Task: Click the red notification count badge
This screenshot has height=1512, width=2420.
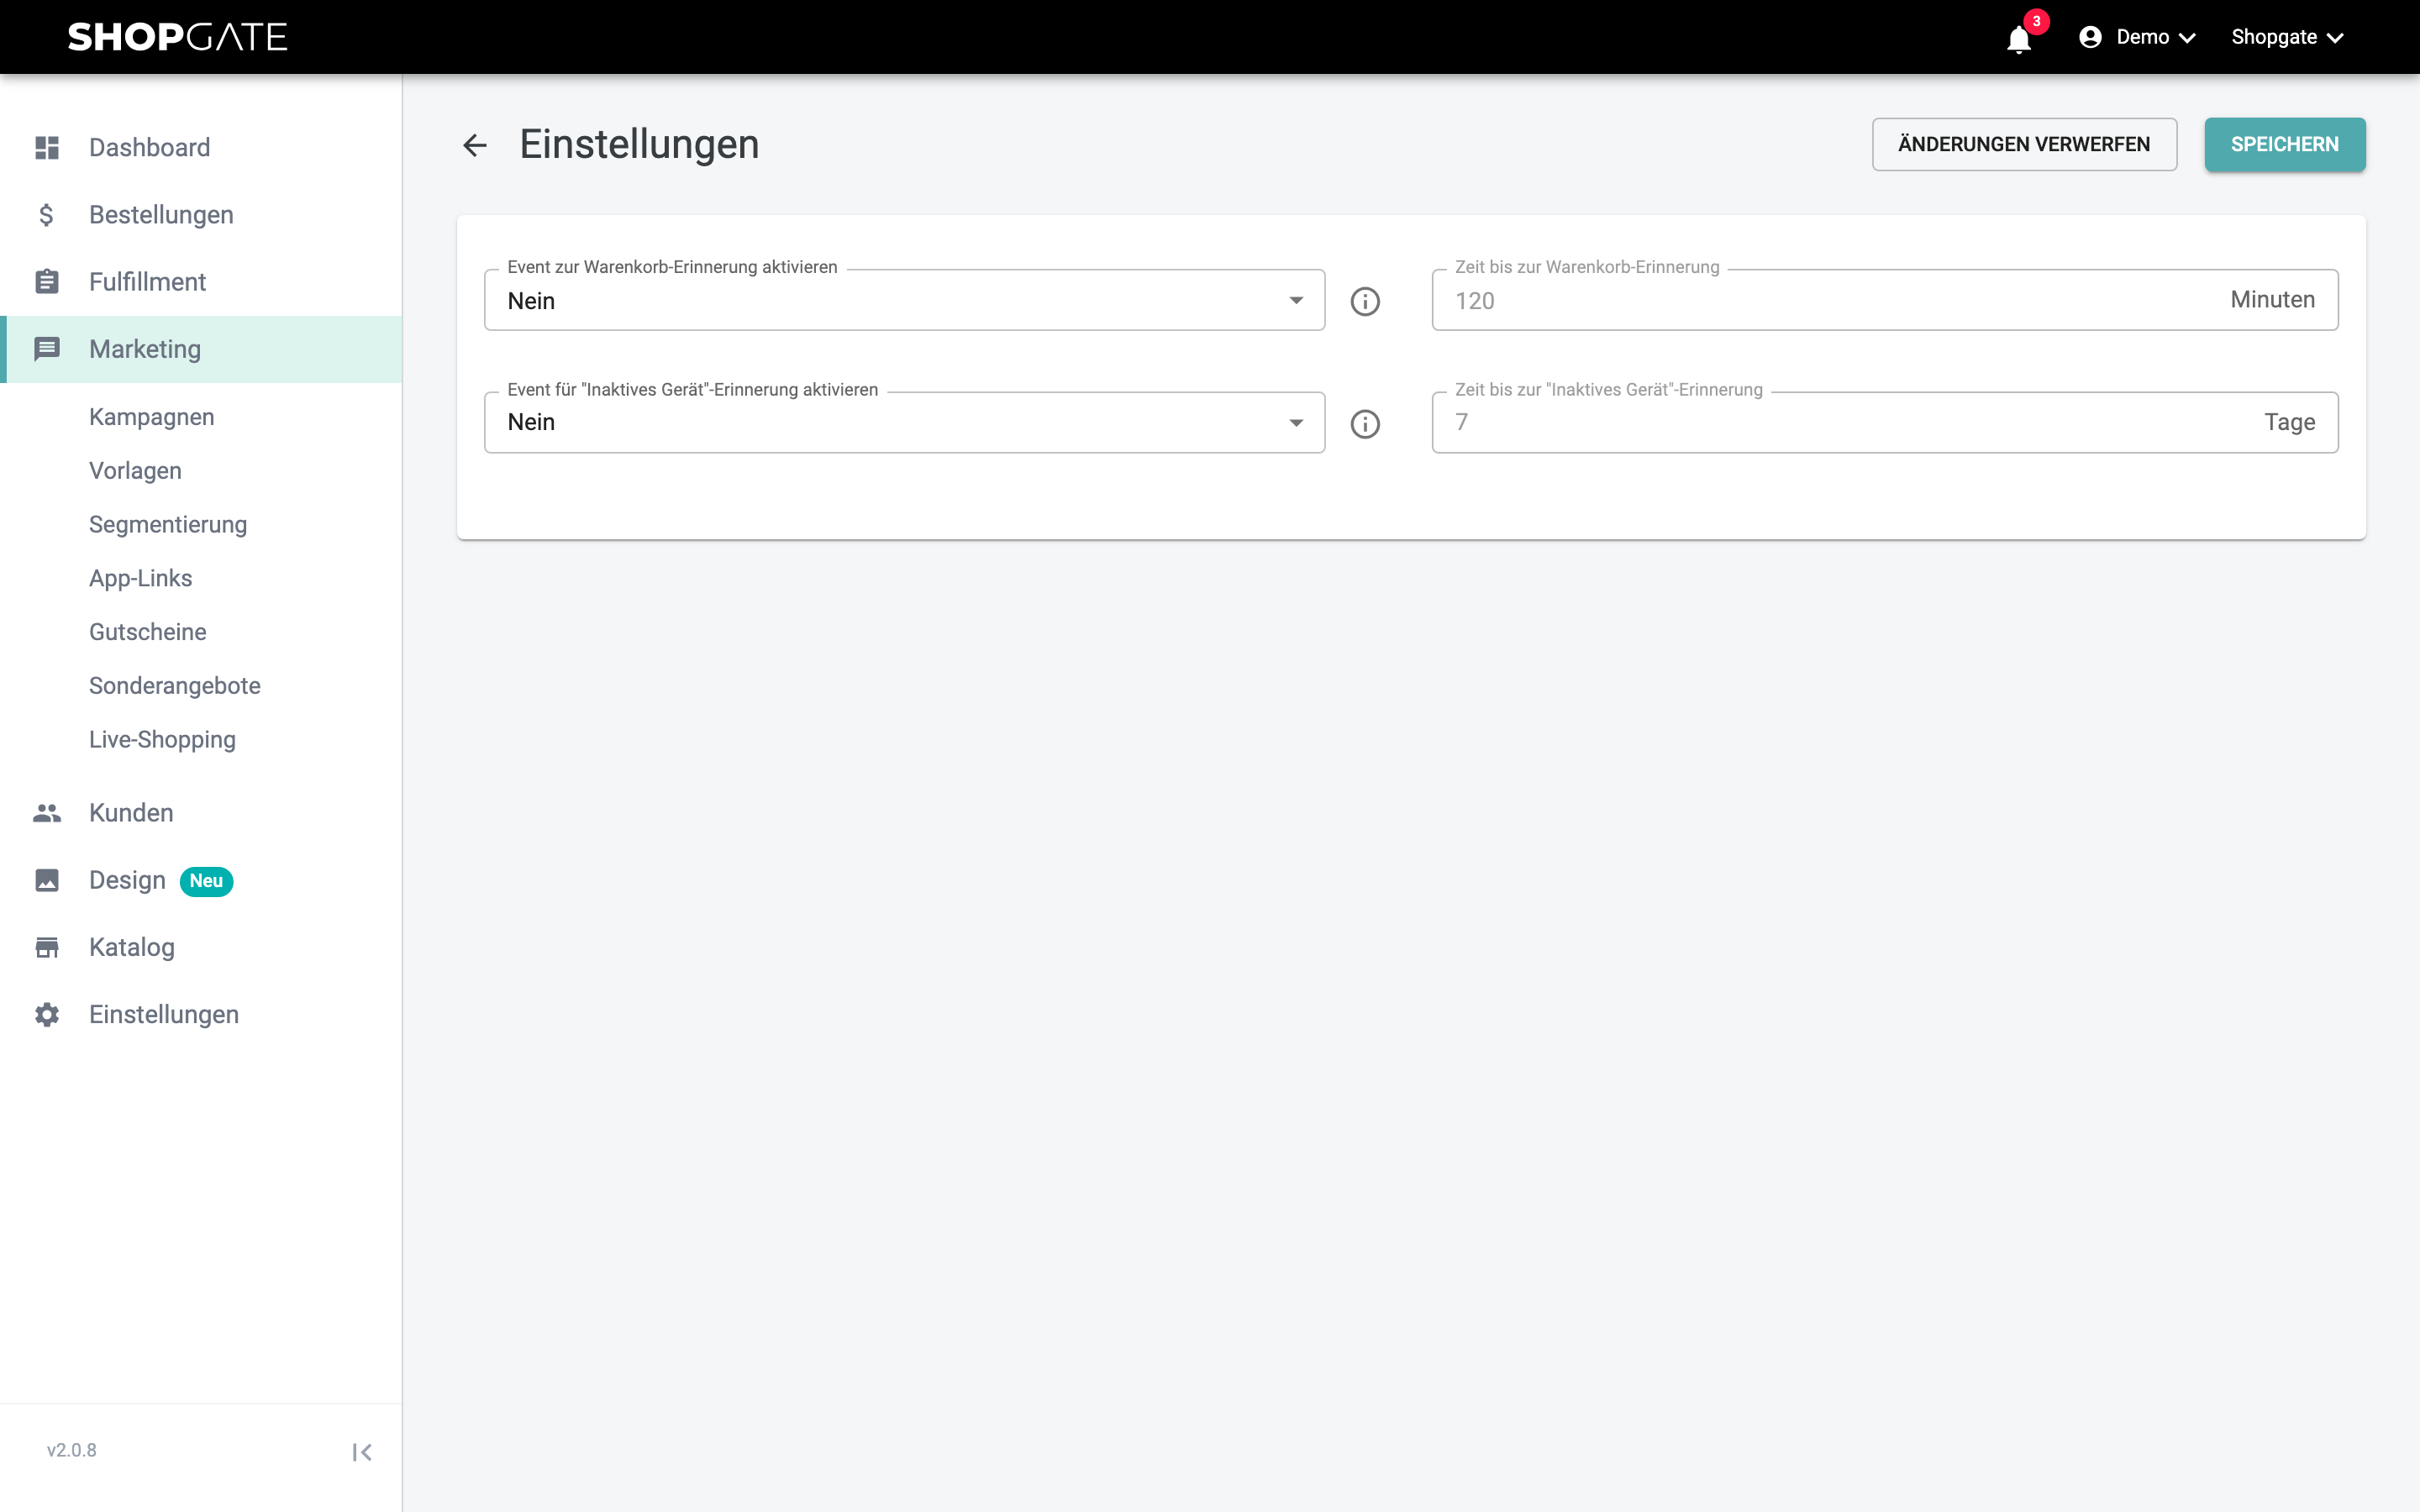Action: (2036, 21)
